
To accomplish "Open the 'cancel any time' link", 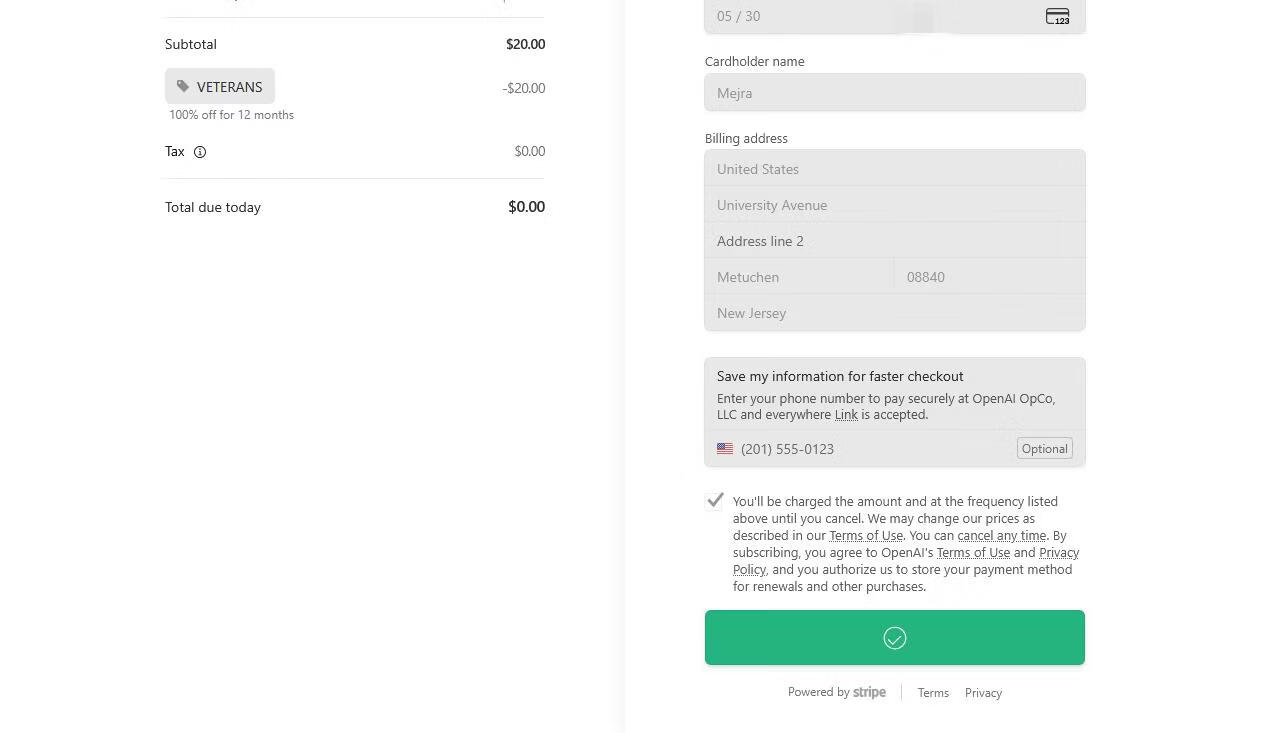I will (1001, 536).
